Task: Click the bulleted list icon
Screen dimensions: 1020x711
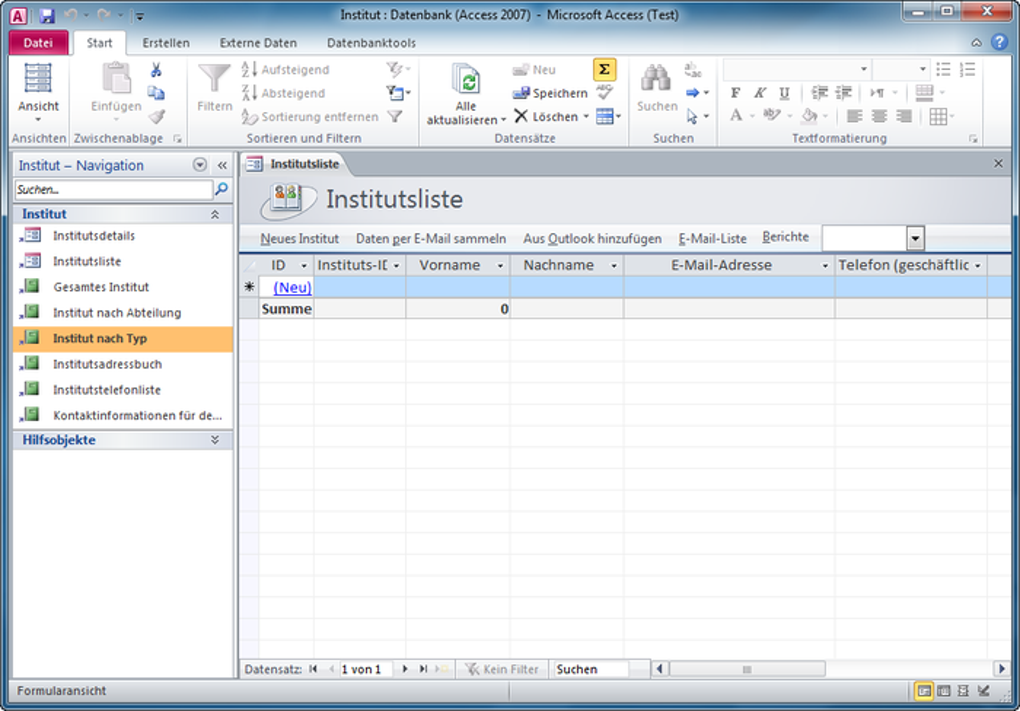Action: 943,70
